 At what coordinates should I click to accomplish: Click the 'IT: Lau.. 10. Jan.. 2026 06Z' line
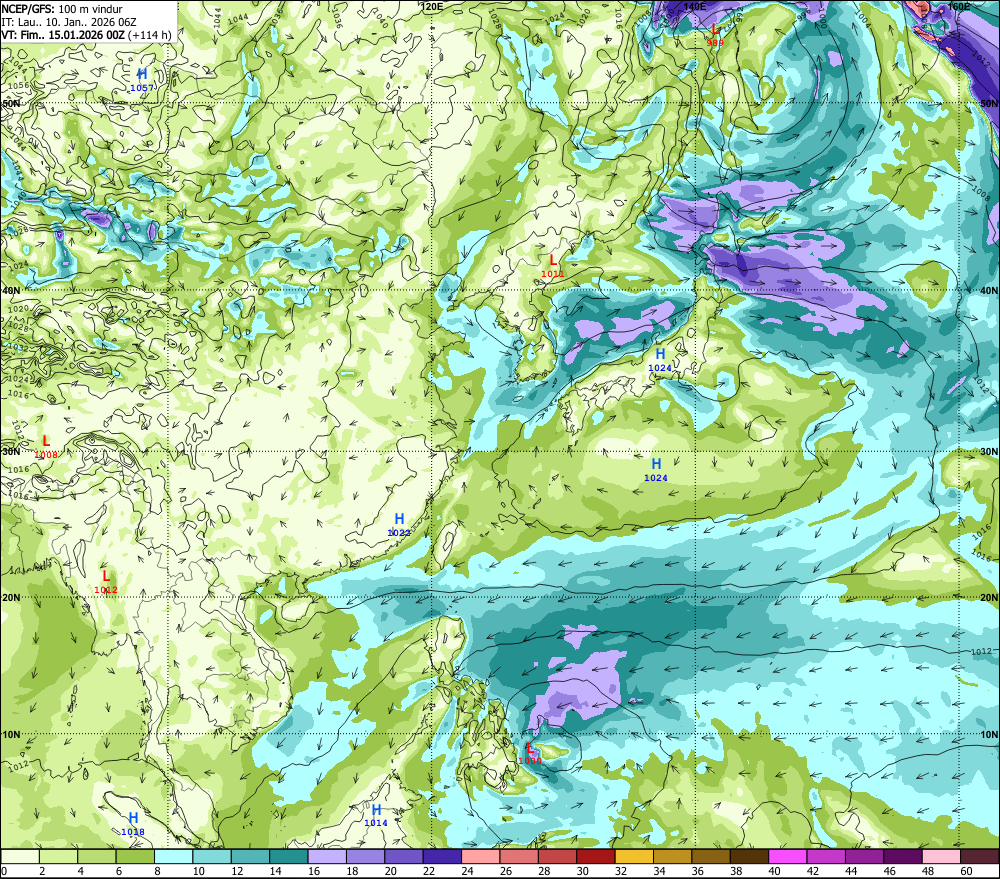pos(69,22)
